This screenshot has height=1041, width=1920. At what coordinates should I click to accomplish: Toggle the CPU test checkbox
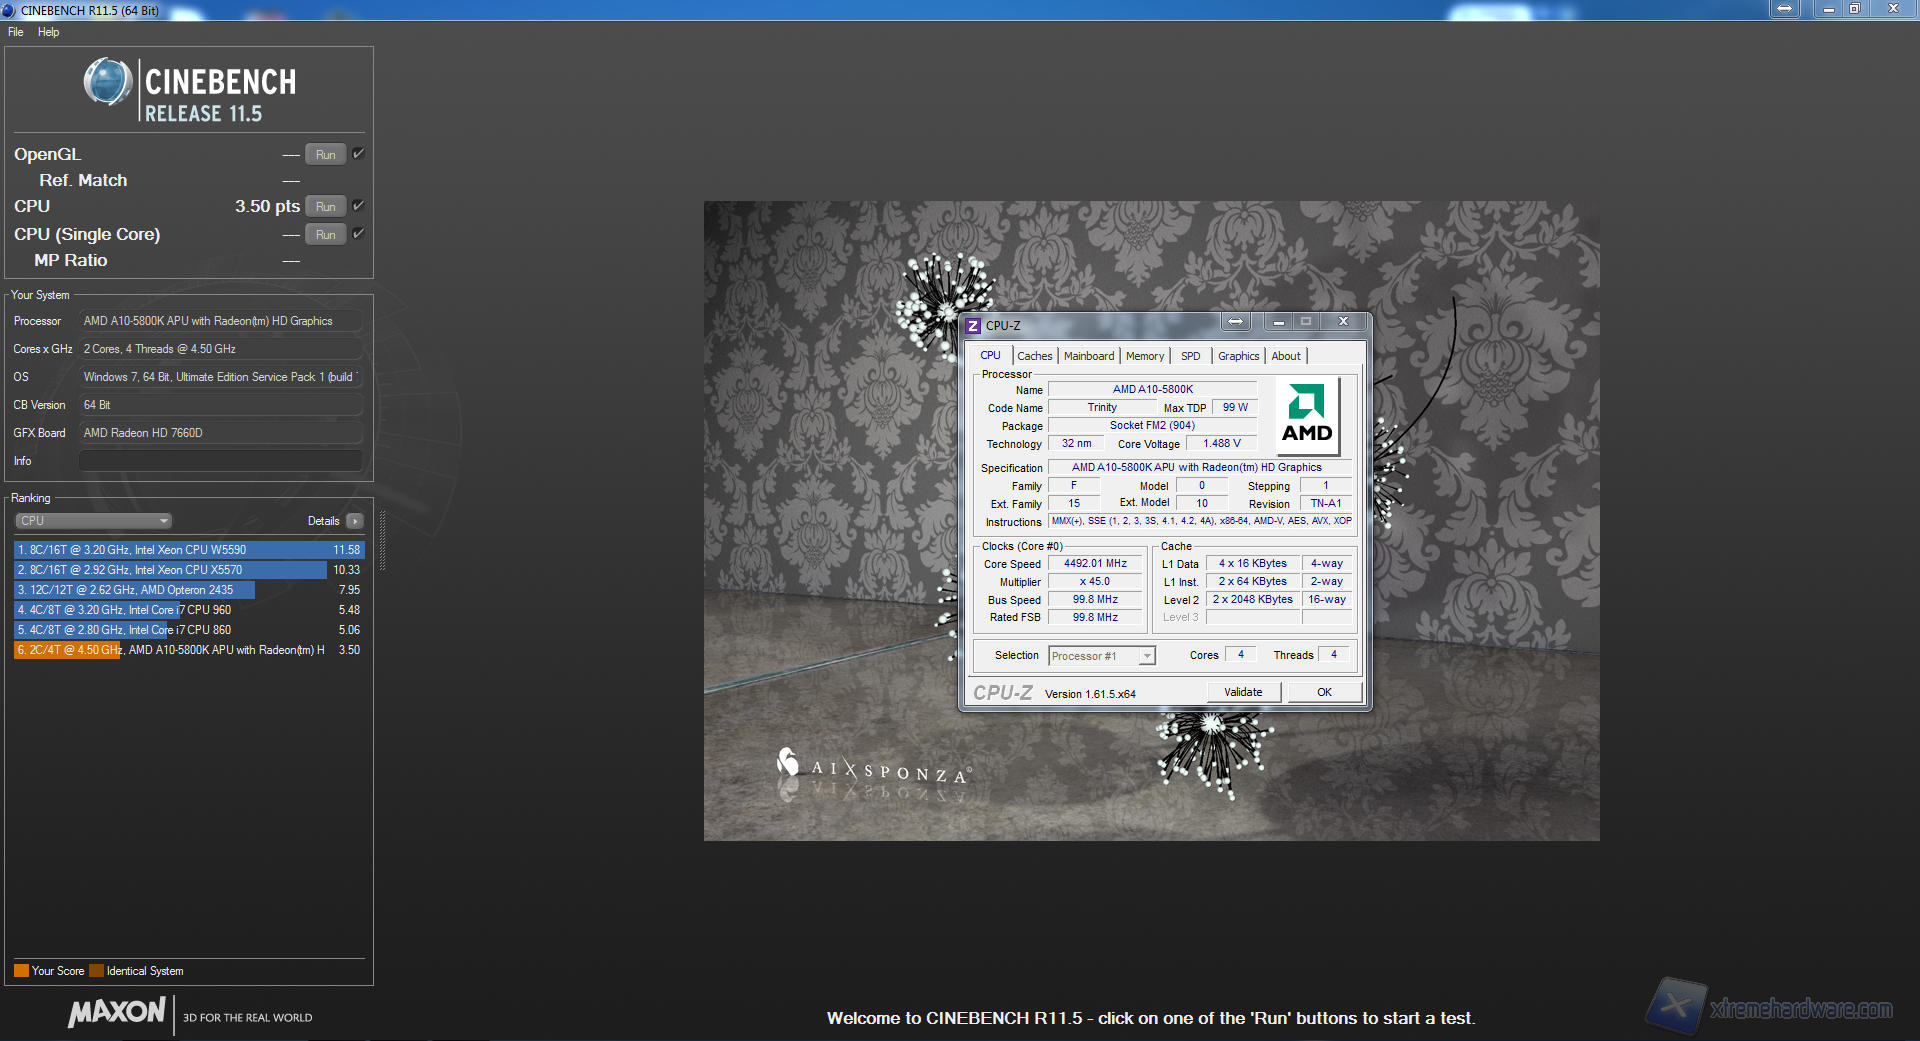click(x=359, y=206)
